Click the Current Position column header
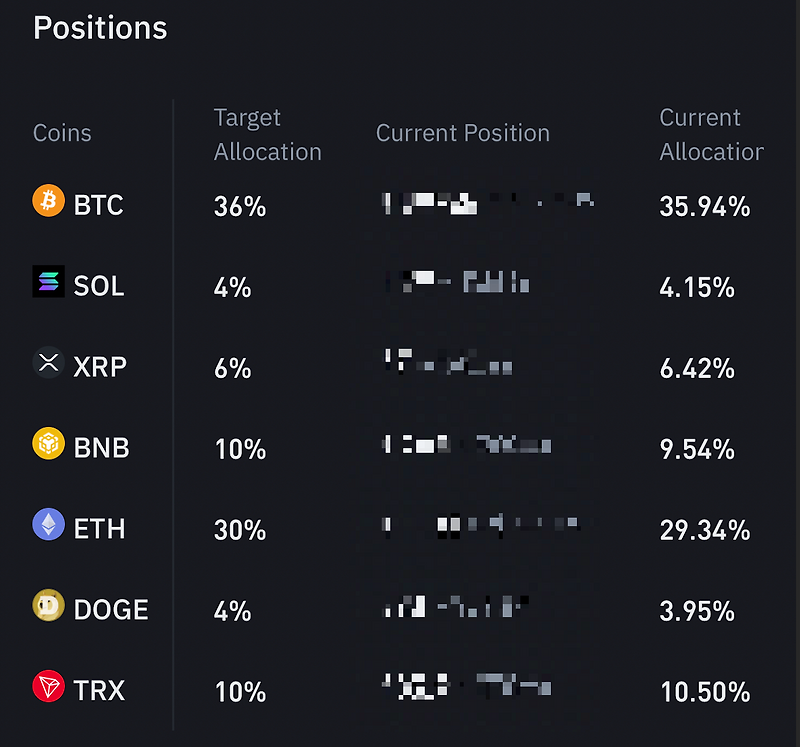The width and height of the screenshot is (800, 747). click(462, 132)
